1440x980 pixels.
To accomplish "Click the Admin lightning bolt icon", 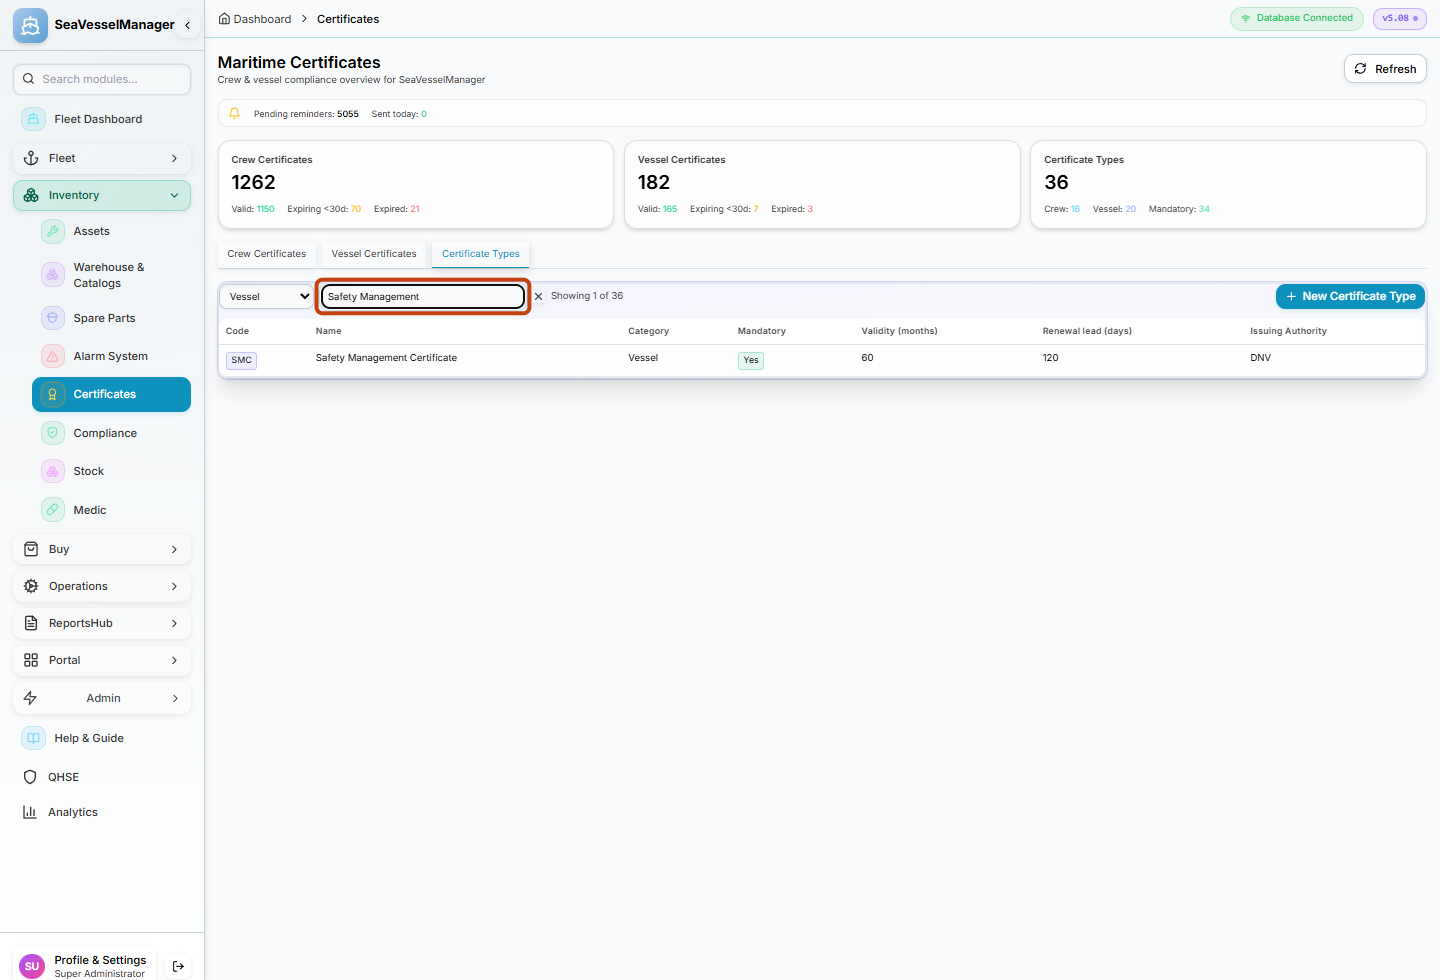I will click(x=30, y=698).
